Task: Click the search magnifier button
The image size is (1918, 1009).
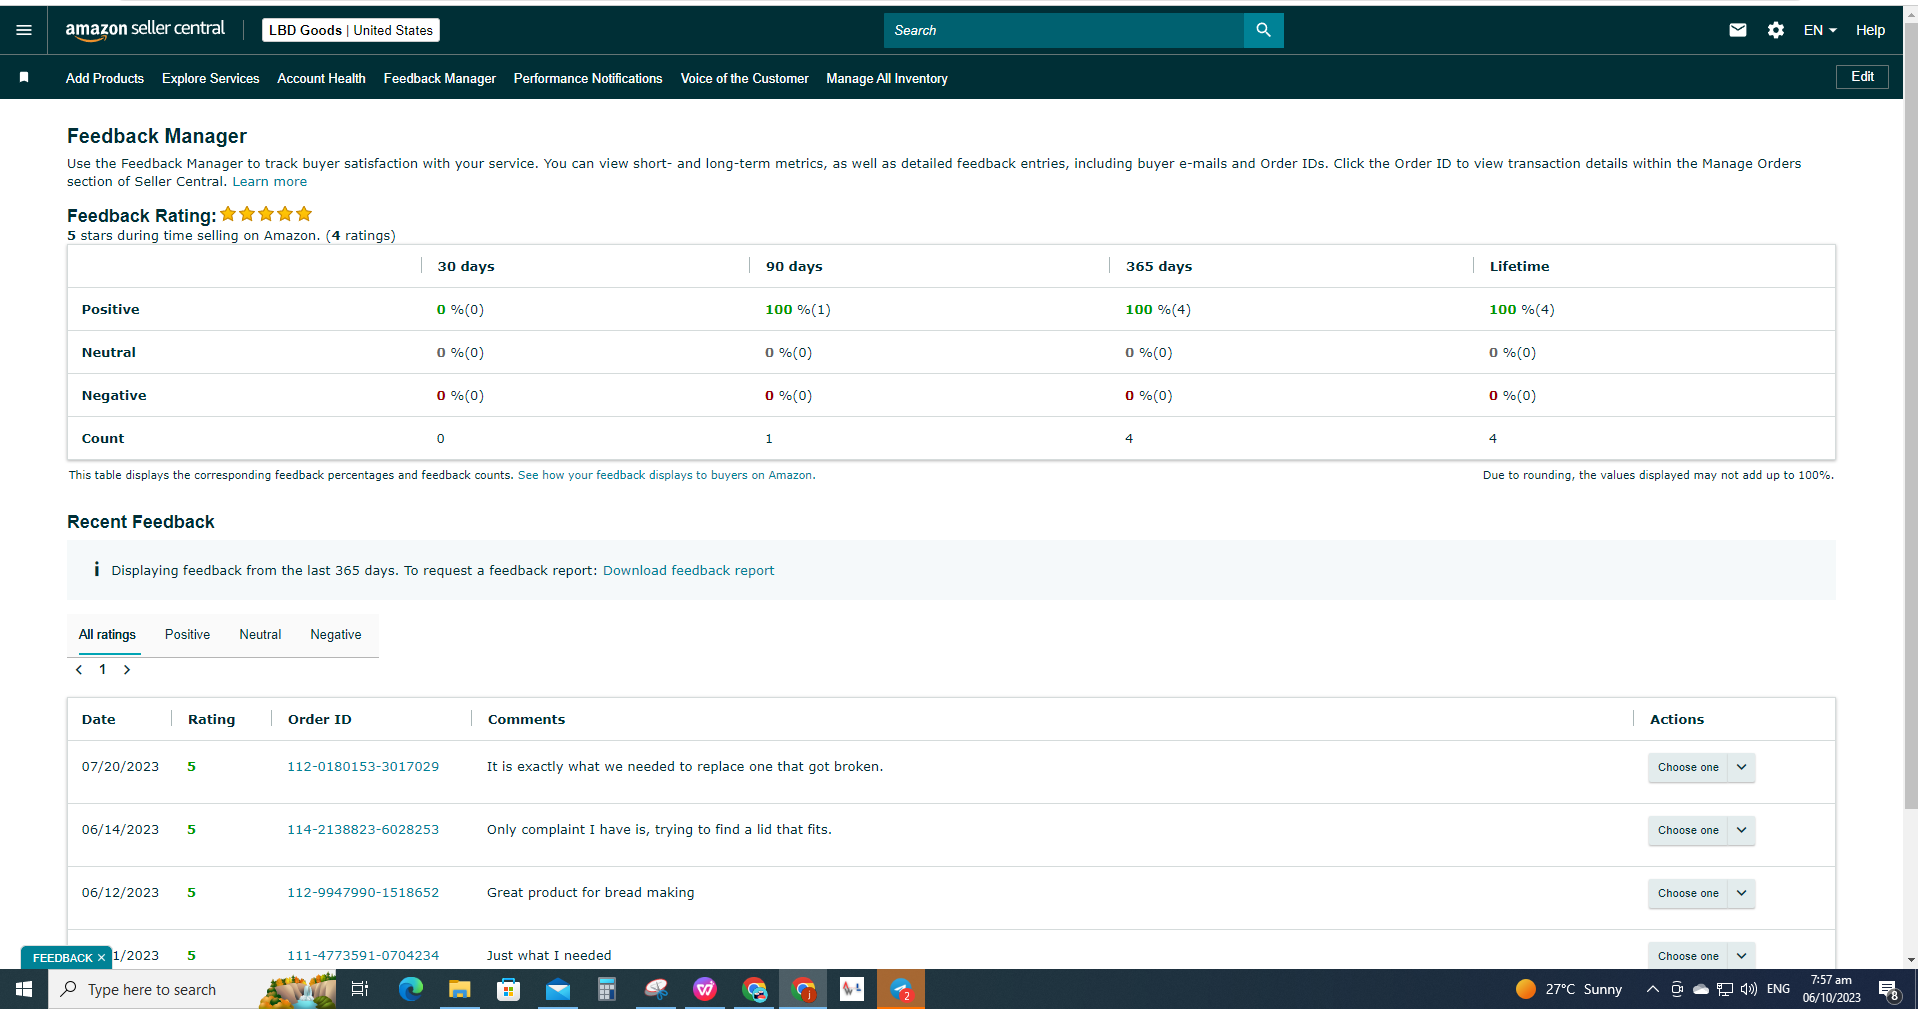Action: (x=1263, y=30)
